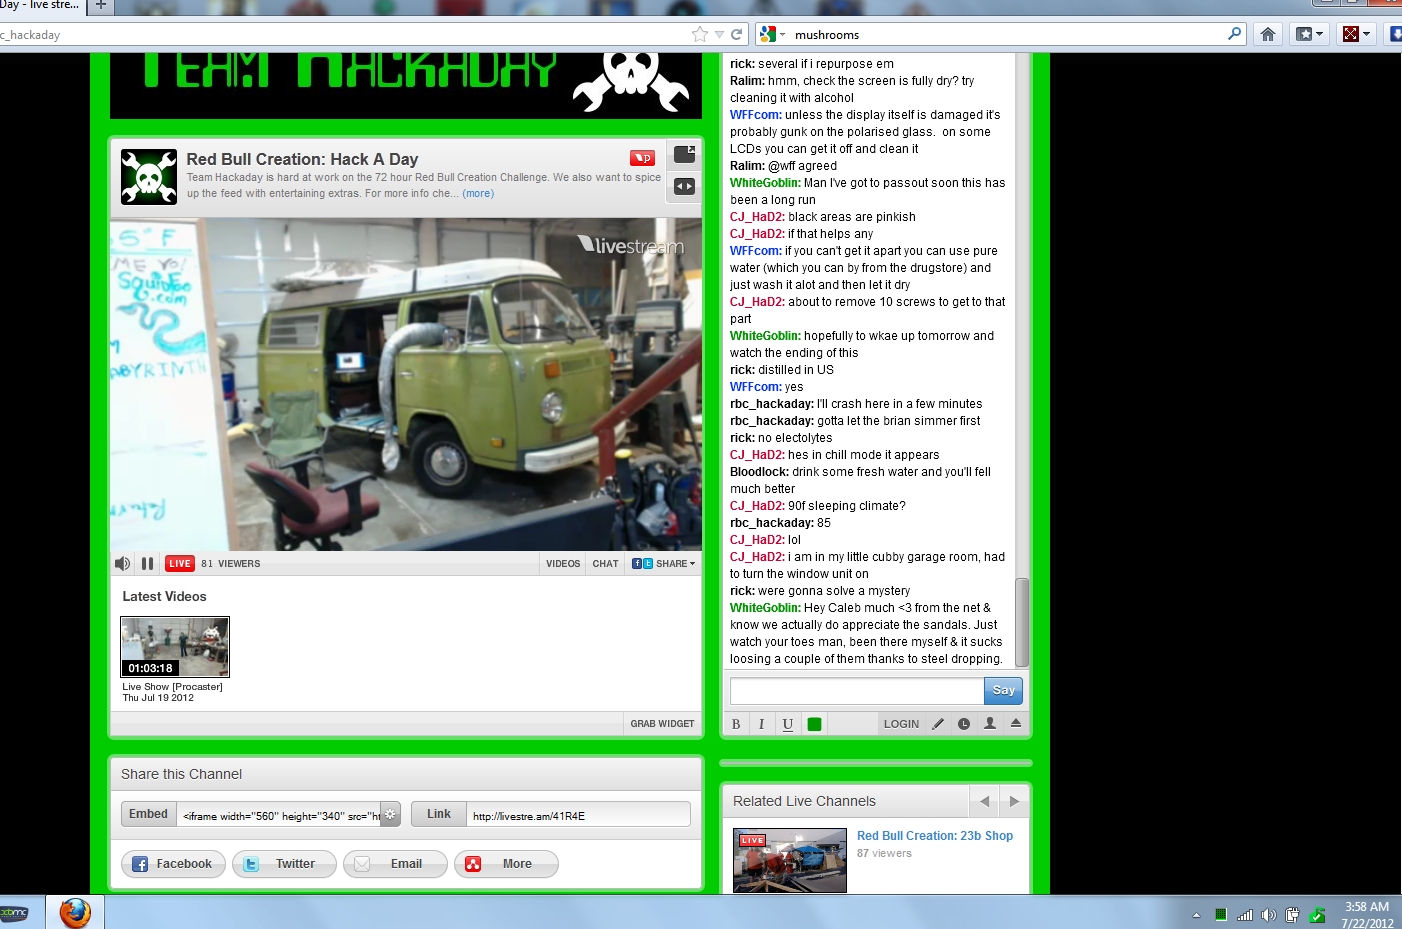
Task: Go to the browser home page
Action: pyautogui.click(x=1268, y=34)
